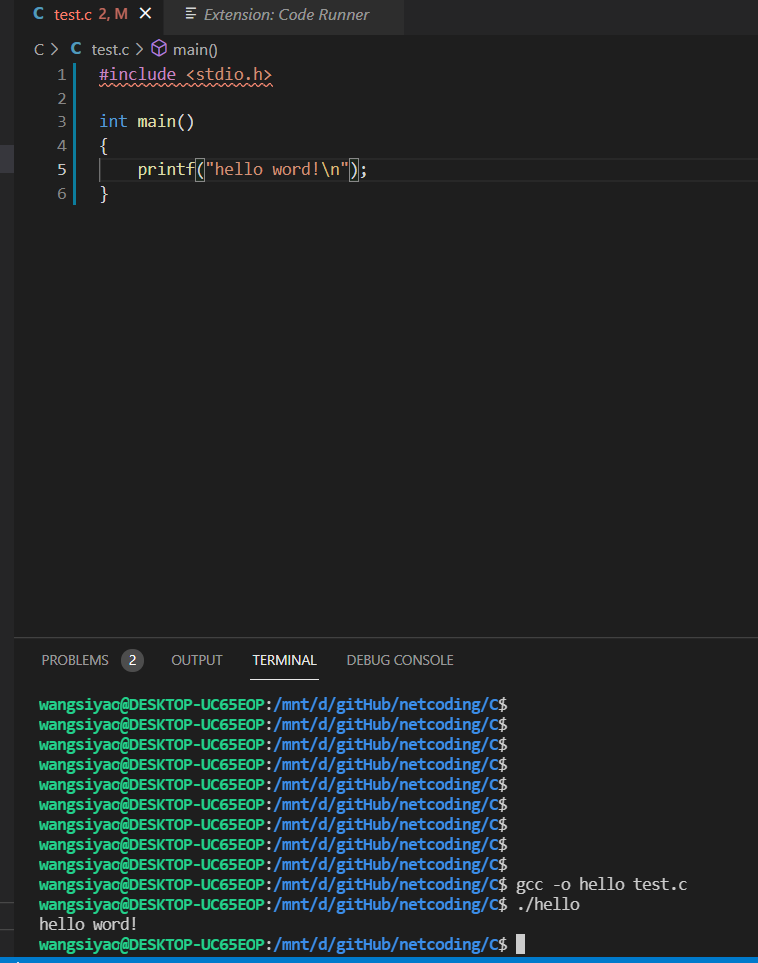Screen dimensions: 758x963
Task: Click the opening brace on line 4
Action: [x=104, y=146]
